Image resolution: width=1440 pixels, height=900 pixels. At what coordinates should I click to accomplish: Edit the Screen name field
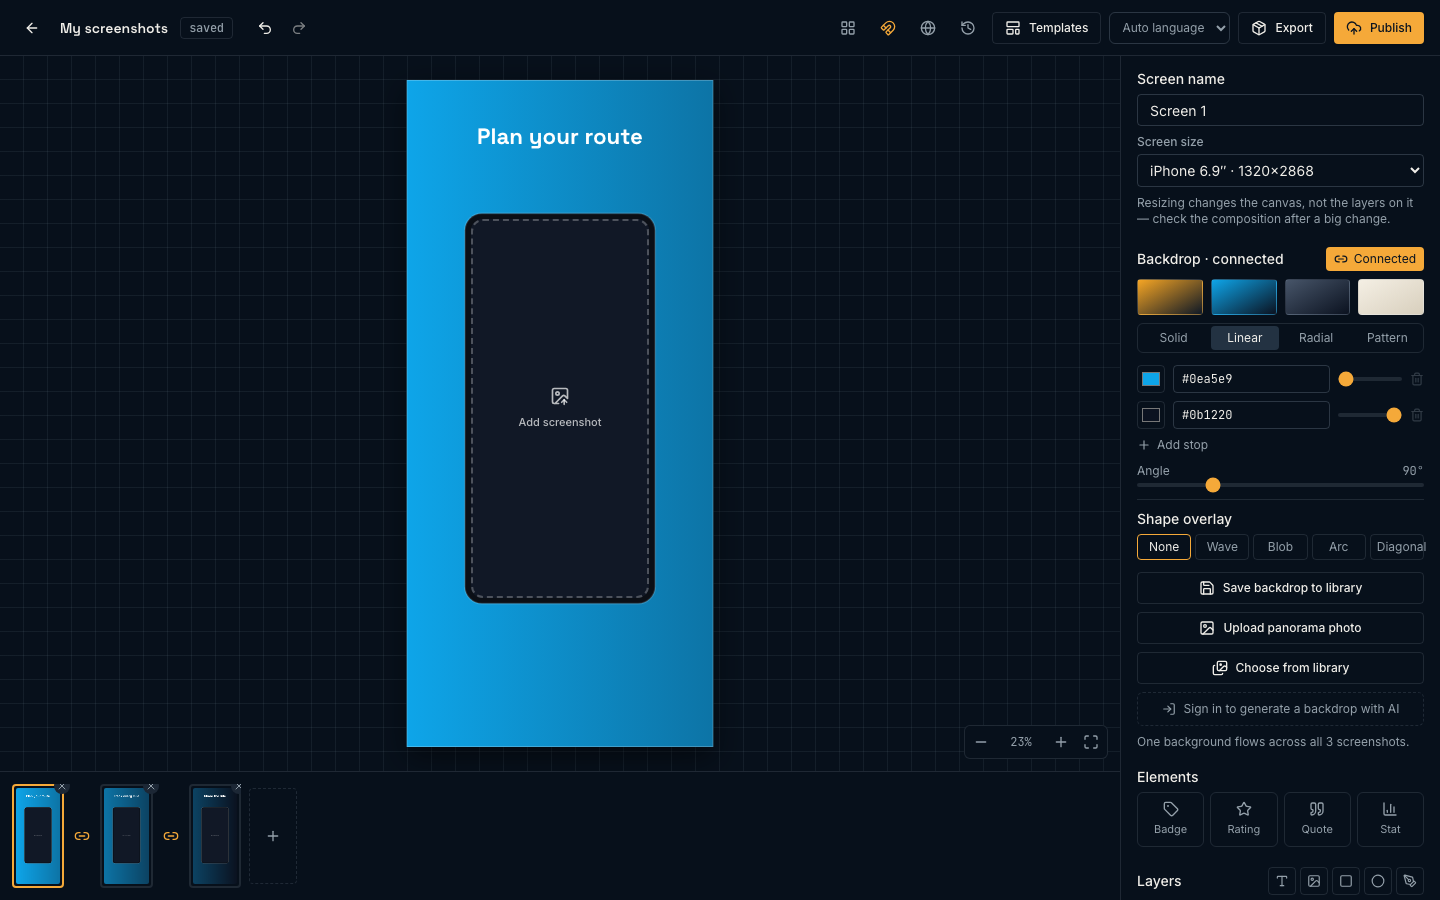pos(1280,110)
